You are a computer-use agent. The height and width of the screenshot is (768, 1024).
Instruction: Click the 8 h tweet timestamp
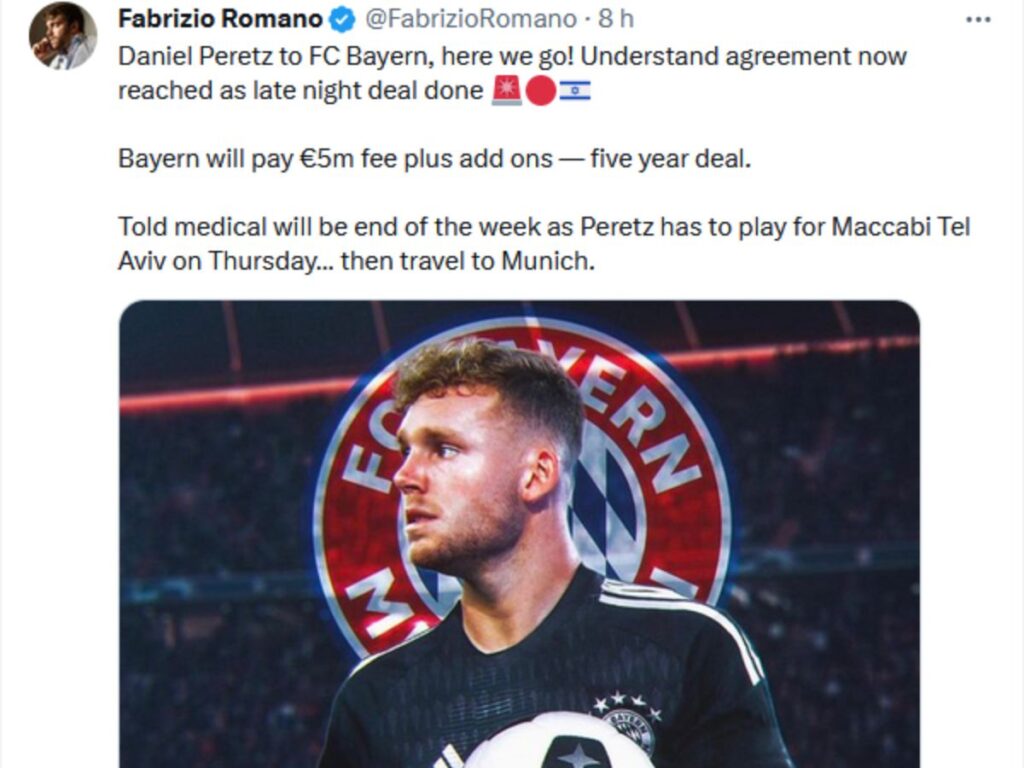tap(616, 19)
